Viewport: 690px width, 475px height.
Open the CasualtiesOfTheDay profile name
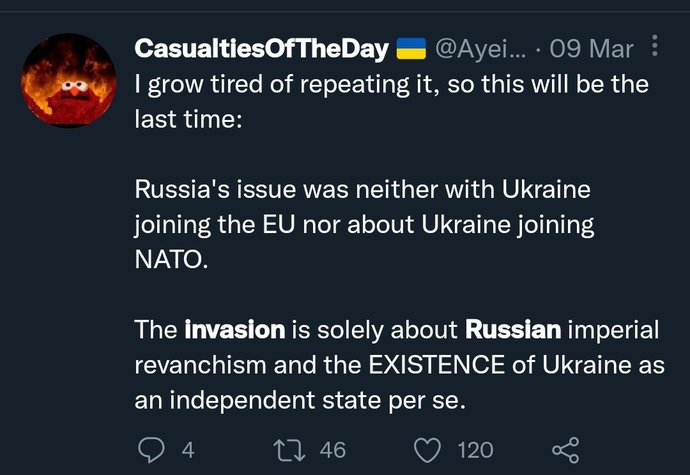click(261, 48)
